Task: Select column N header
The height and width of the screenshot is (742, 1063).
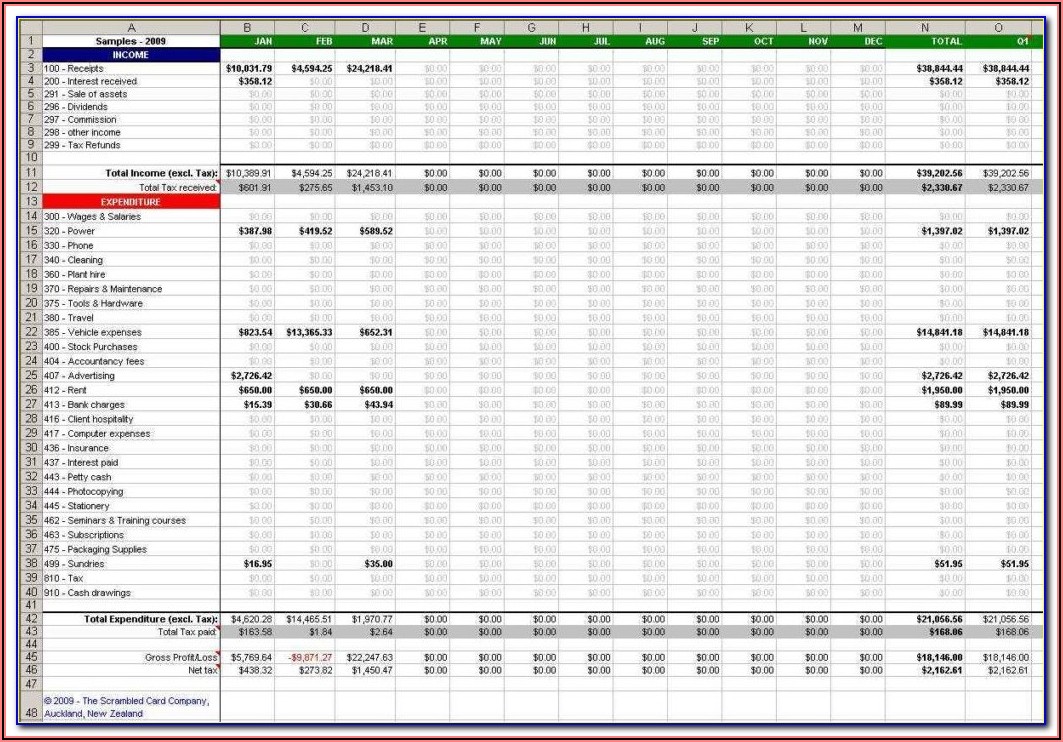Action: tap(925, 28)
